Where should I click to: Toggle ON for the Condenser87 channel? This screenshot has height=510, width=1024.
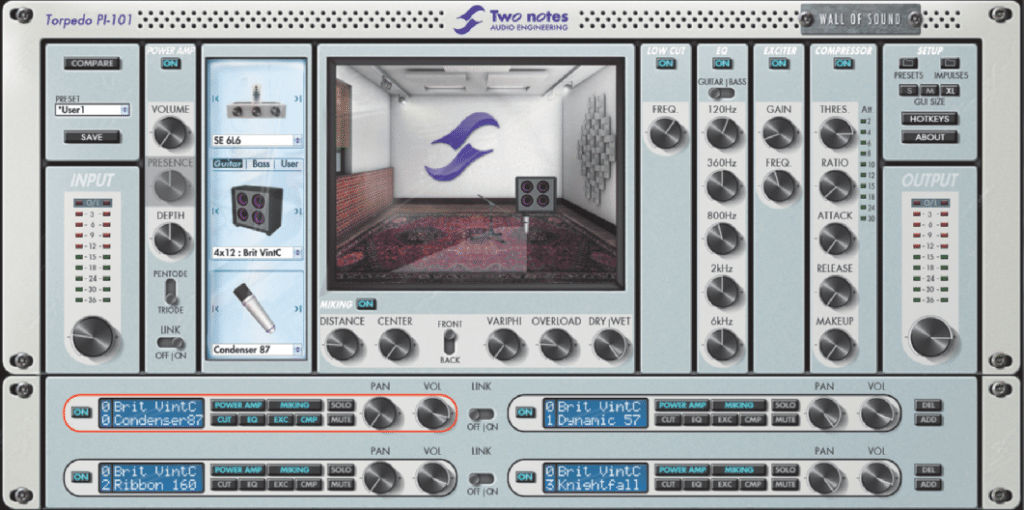[82, 413]
